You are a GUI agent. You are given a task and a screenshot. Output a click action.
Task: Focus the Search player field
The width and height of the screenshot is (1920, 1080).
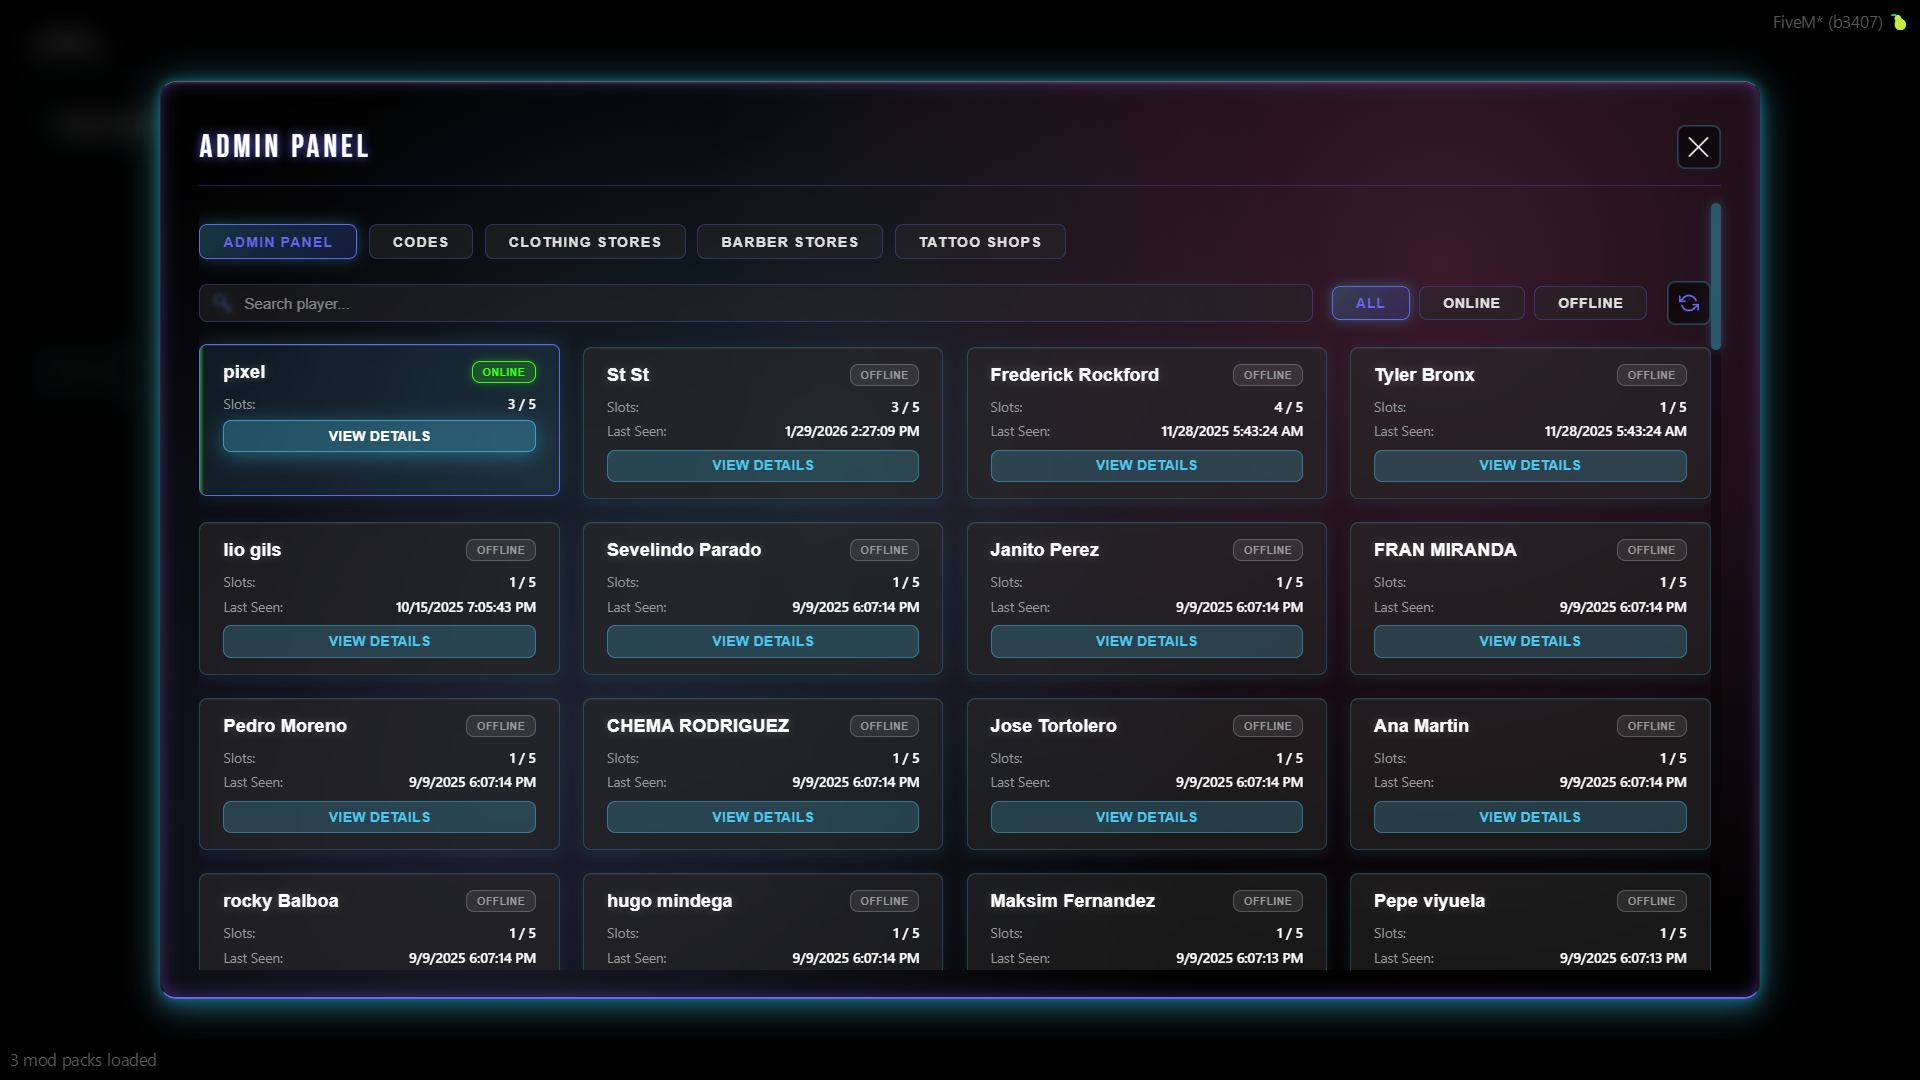[x=755, y=303]
